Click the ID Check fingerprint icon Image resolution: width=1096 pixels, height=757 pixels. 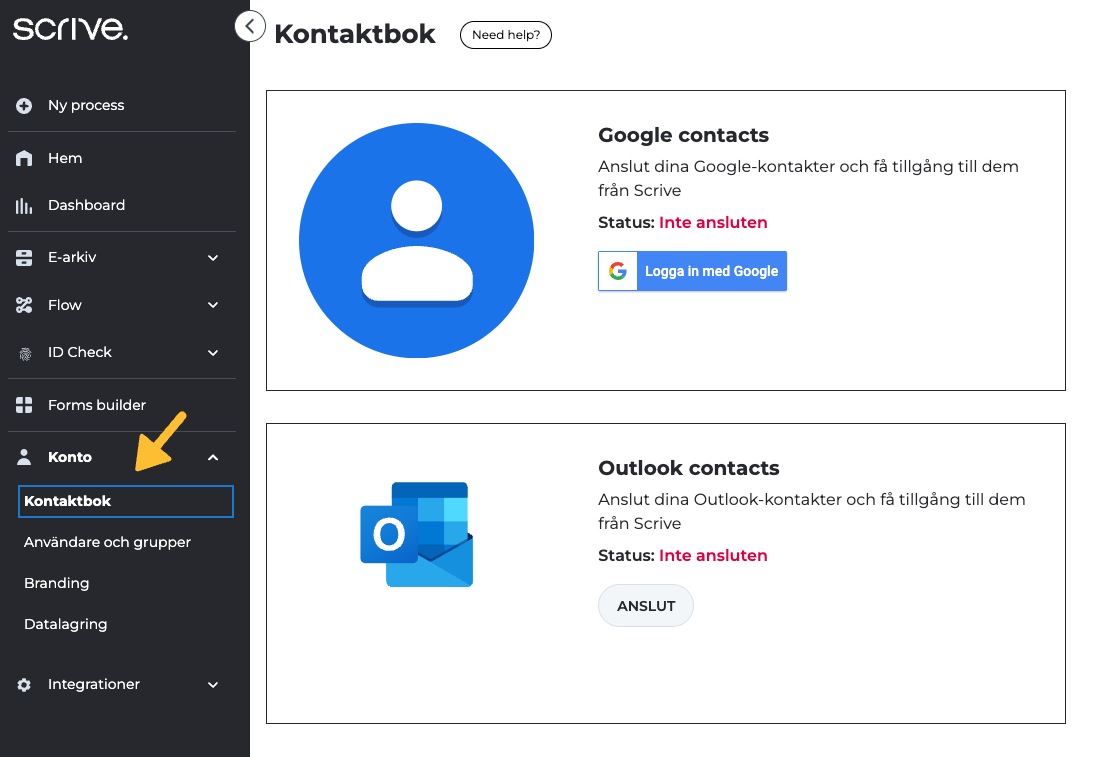point(25,353)
